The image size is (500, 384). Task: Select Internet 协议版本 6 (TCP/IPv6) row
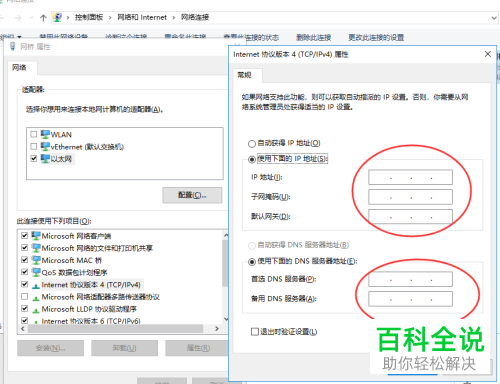91,321
